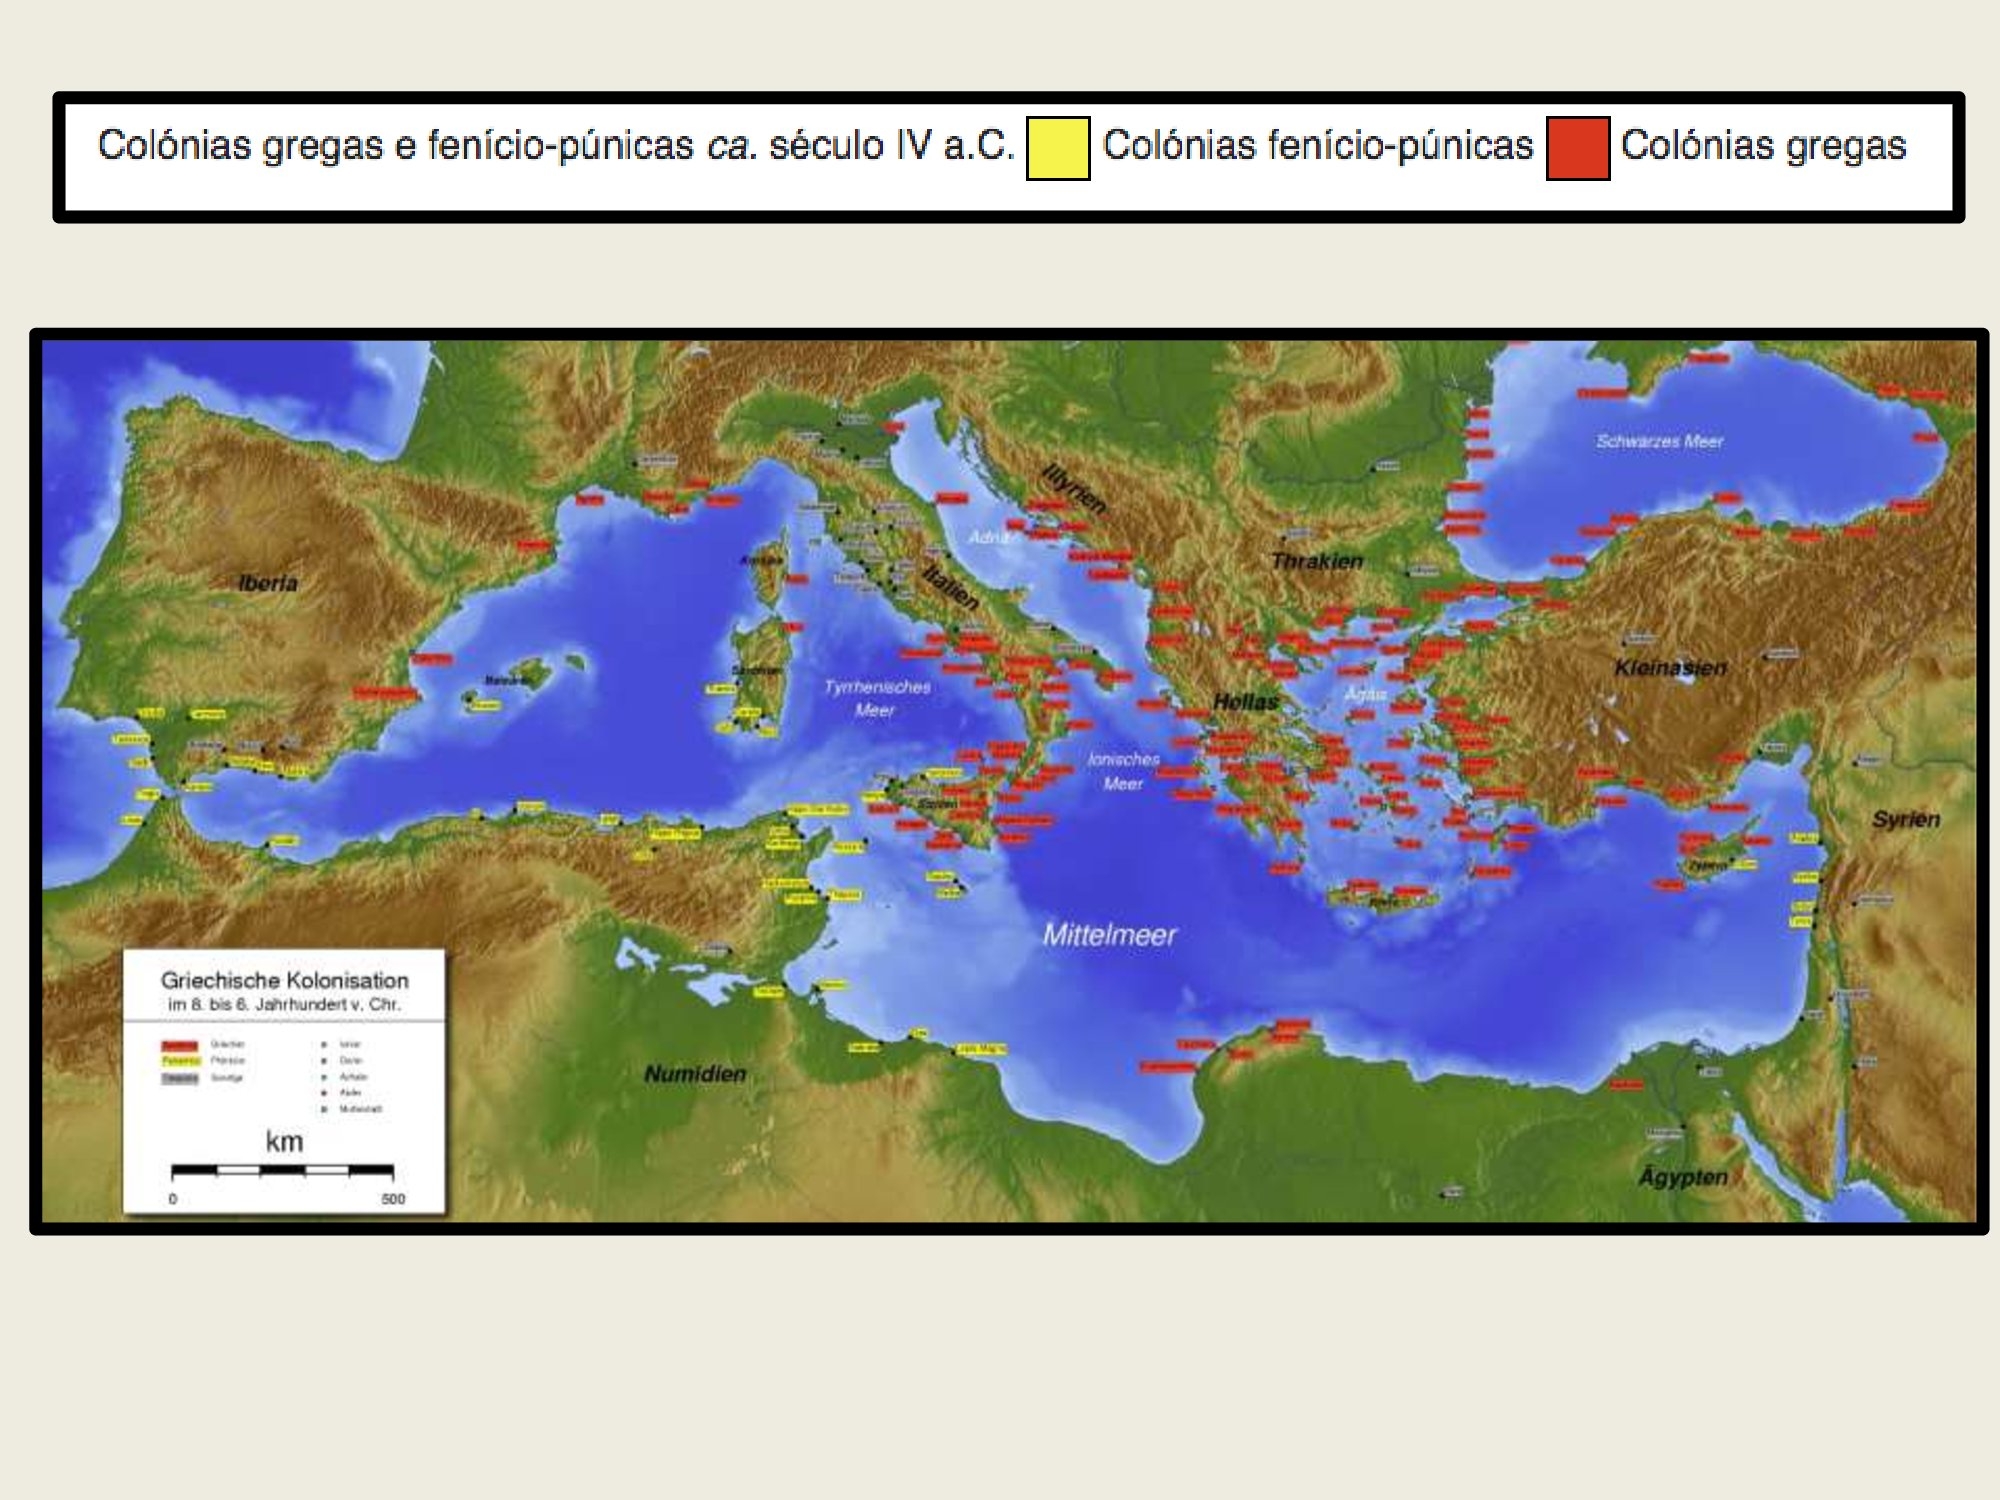Click the yellow Colónias fenício-púnicas legend square

pyautogui.click(x=1058, y=148)
